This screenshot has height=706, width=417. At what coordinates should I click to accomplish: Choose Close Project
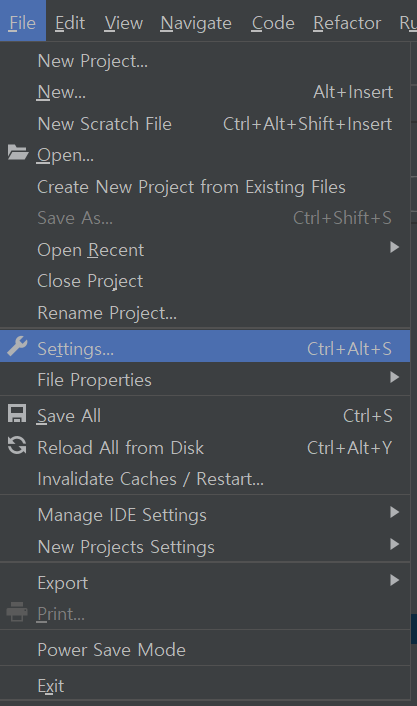tap(205, 281)
